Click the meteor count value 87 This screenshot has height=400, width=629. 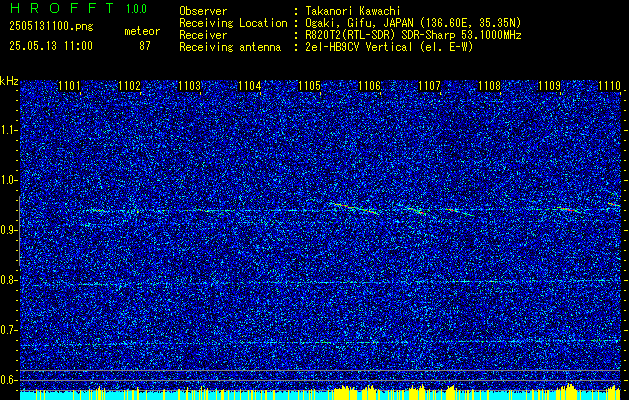[x=145, y=46]
